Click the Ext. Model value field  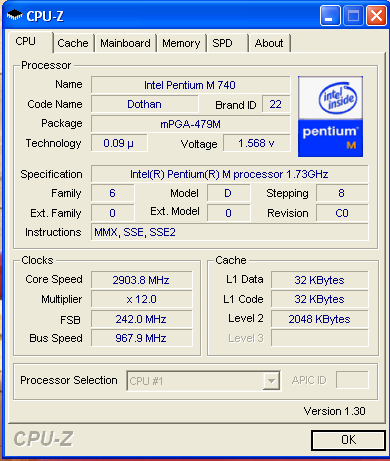[228, 213]
